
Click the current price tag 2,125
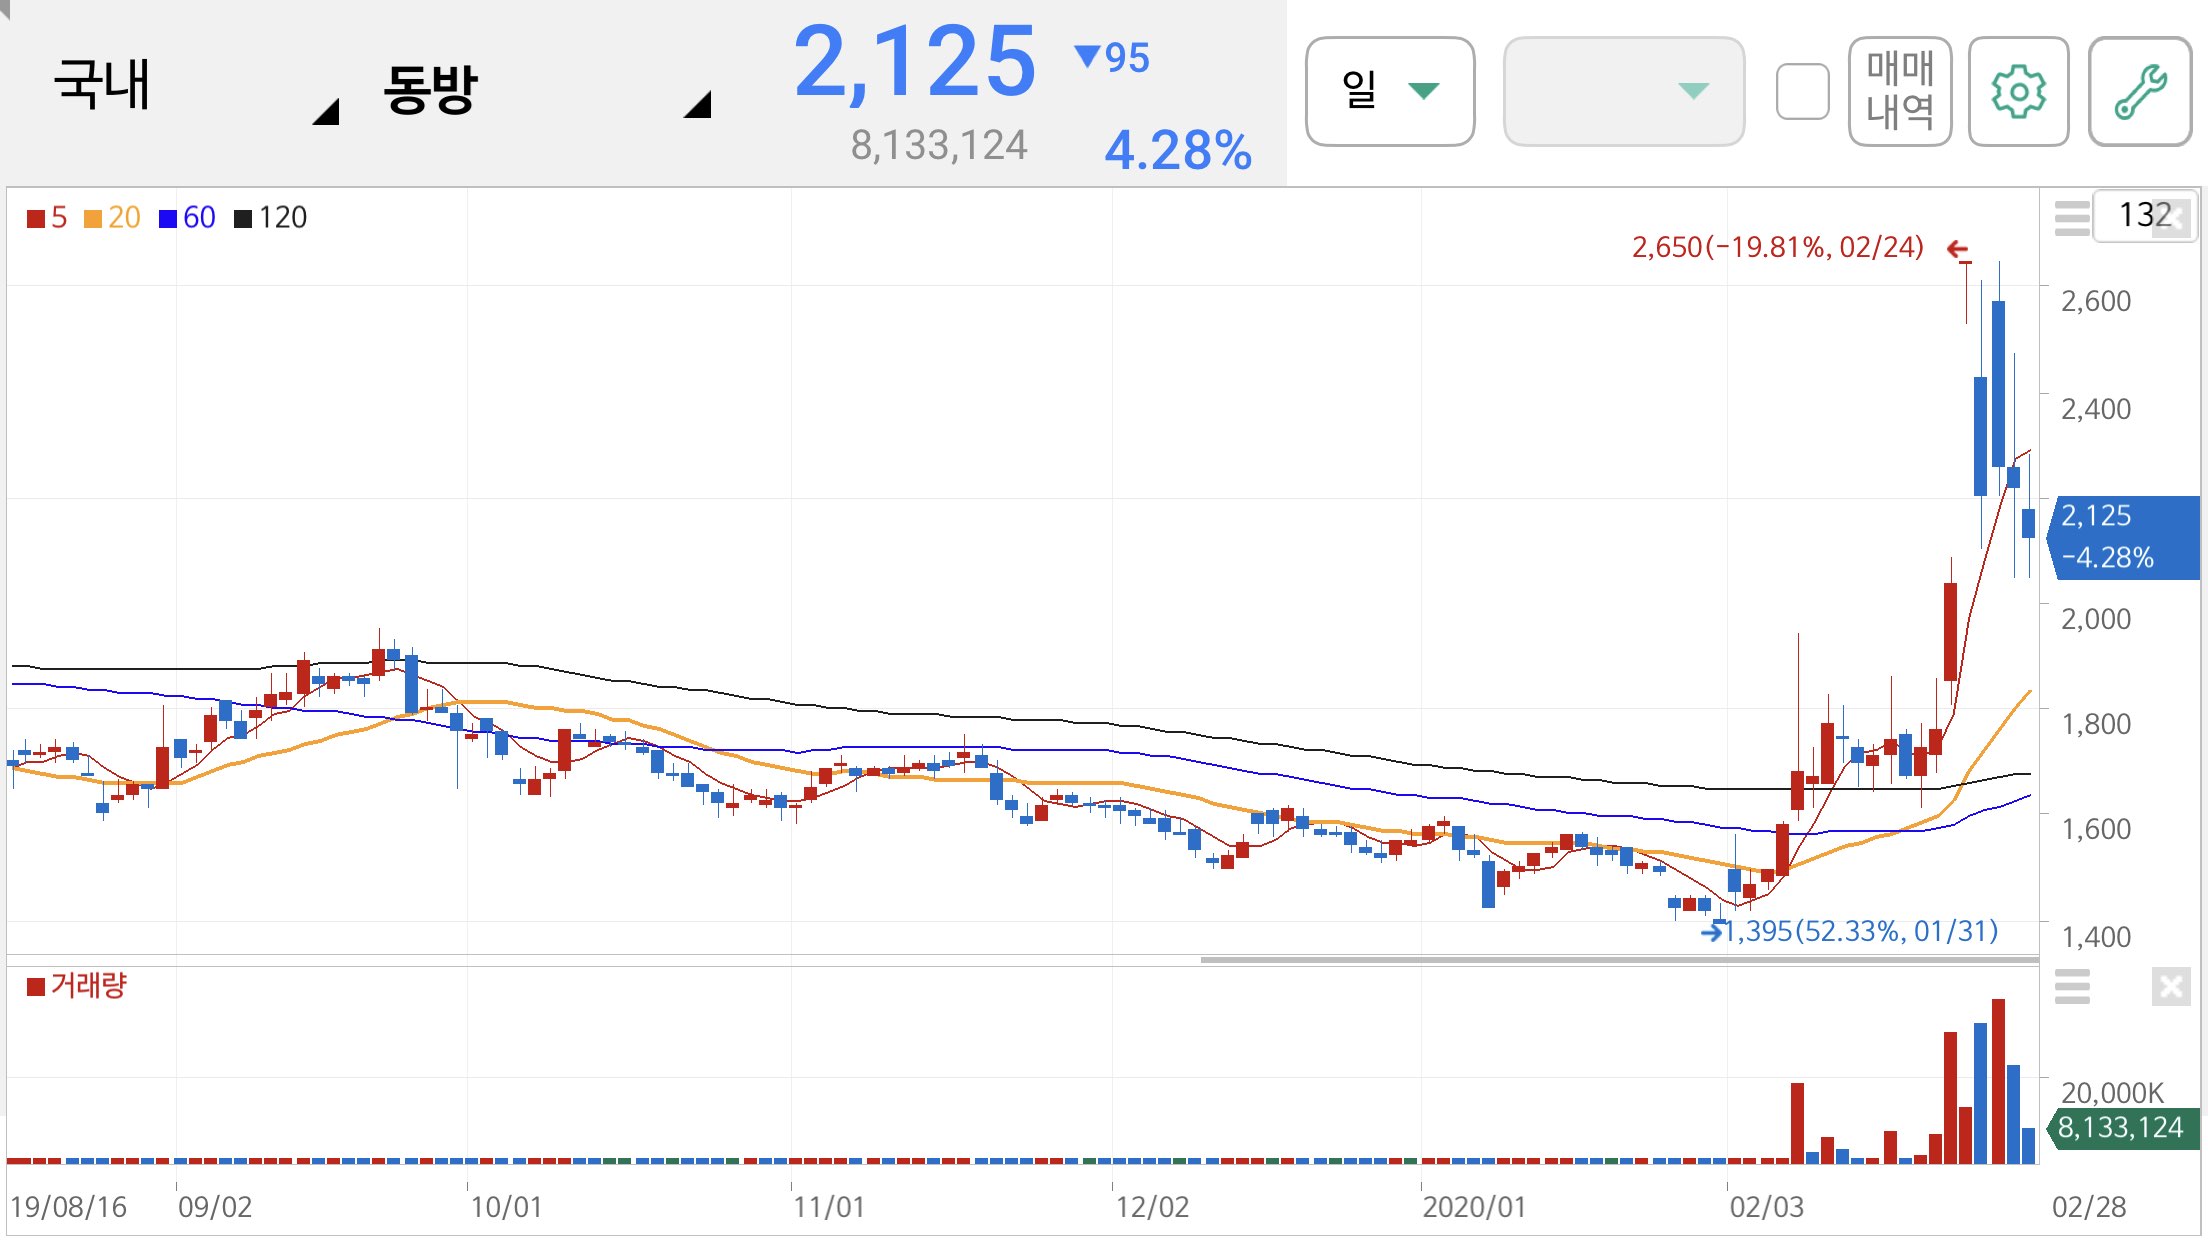[2124, 537]
